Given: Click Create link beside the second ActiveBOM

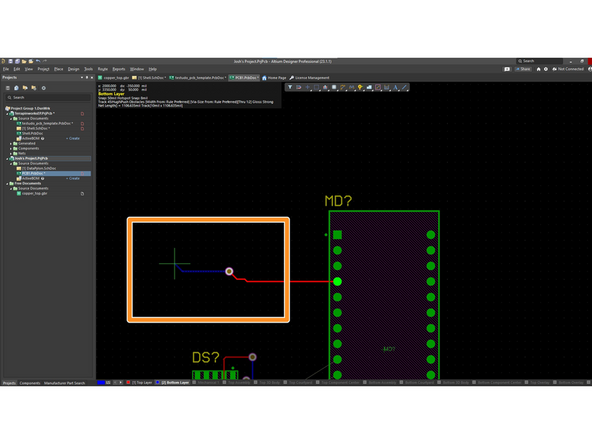Looking at the screenshot, I should 73,178.
